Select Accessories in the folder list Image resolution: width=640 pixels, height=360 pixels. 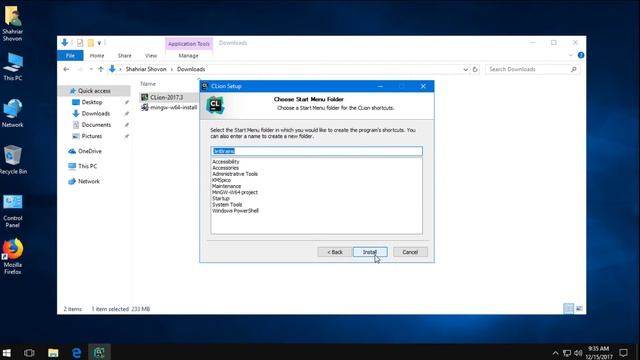(x=225, y=168)
